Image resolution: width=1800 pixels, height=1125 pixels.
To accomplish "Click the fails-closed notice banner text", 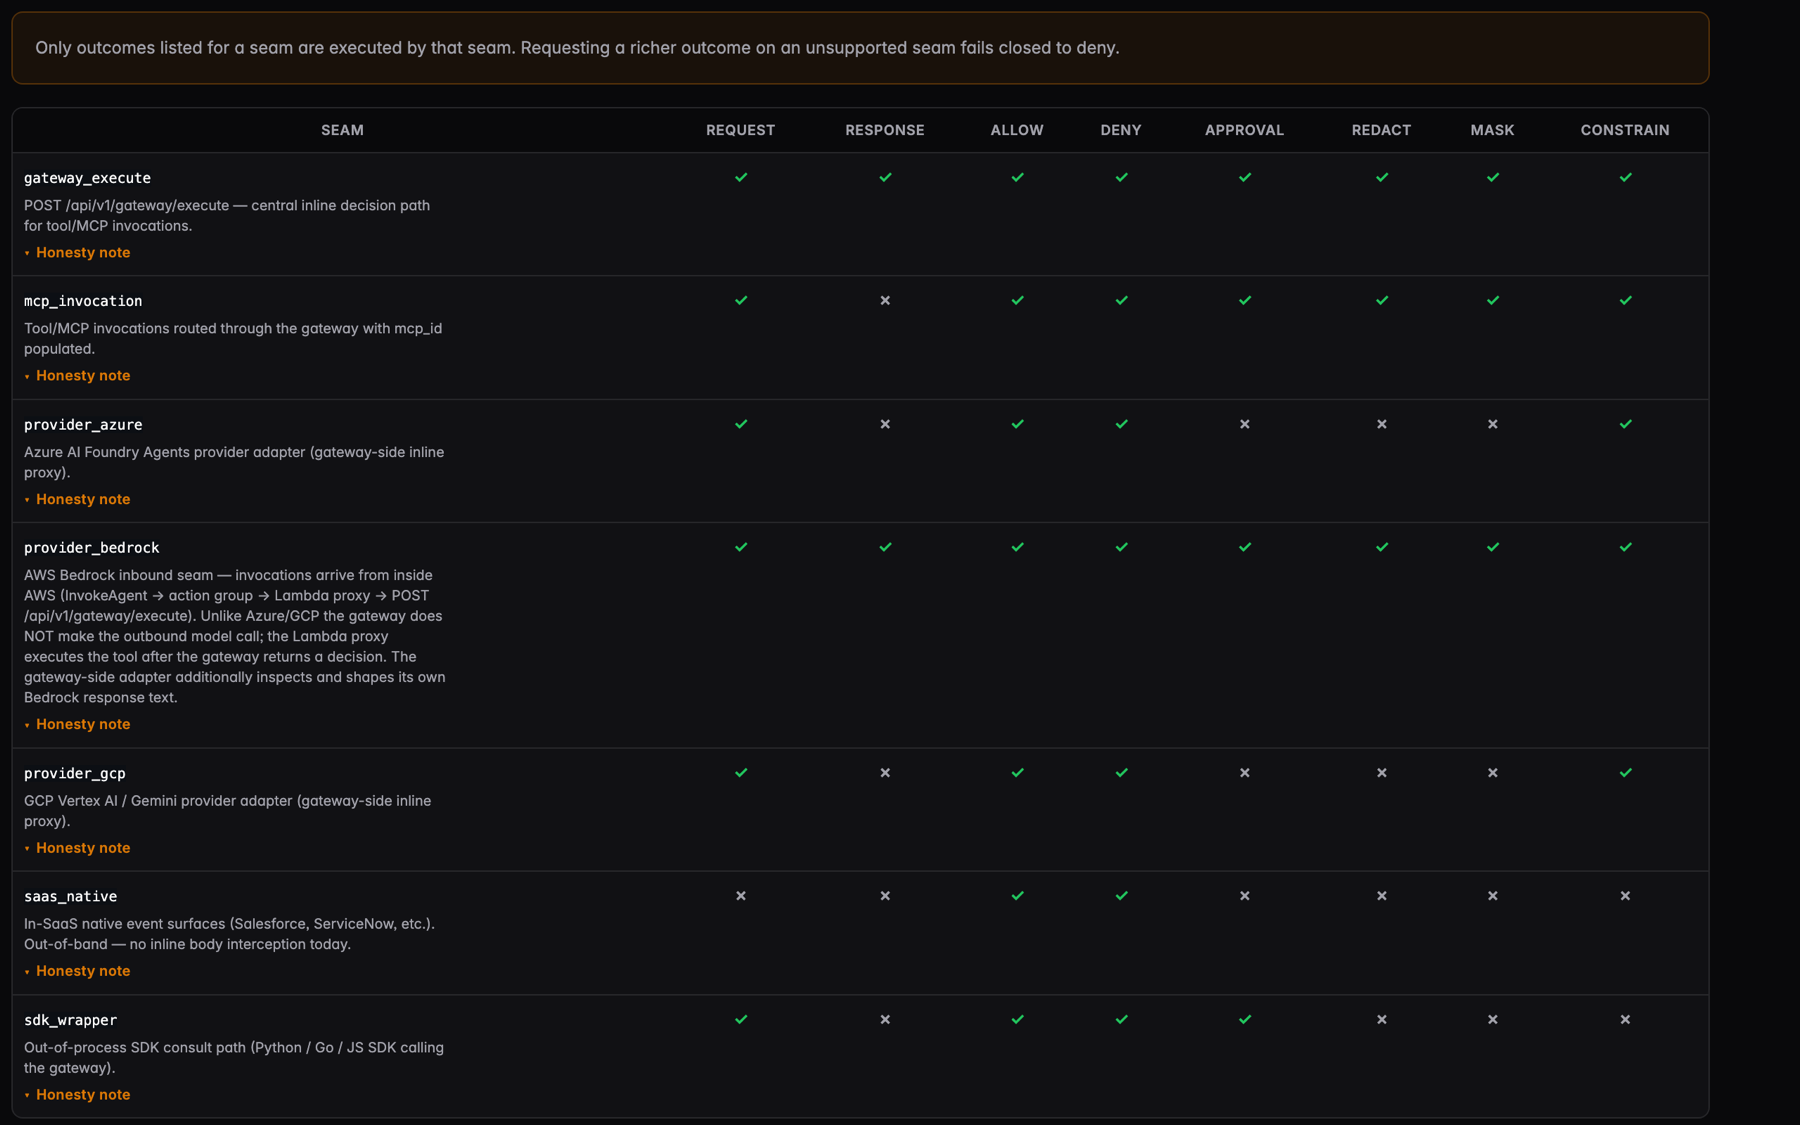I will [x=577, y=48].
